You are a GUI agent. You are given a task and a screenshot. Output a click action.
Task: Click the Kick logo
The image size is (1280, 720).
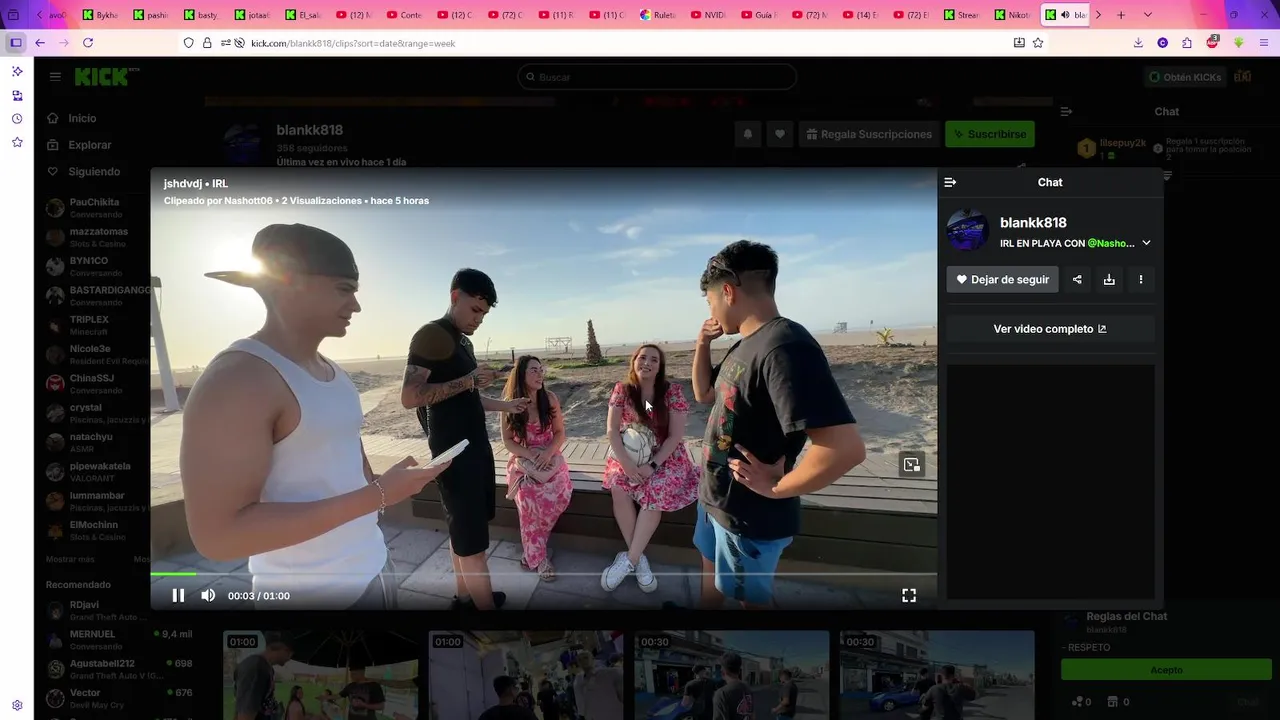[101, 77]
